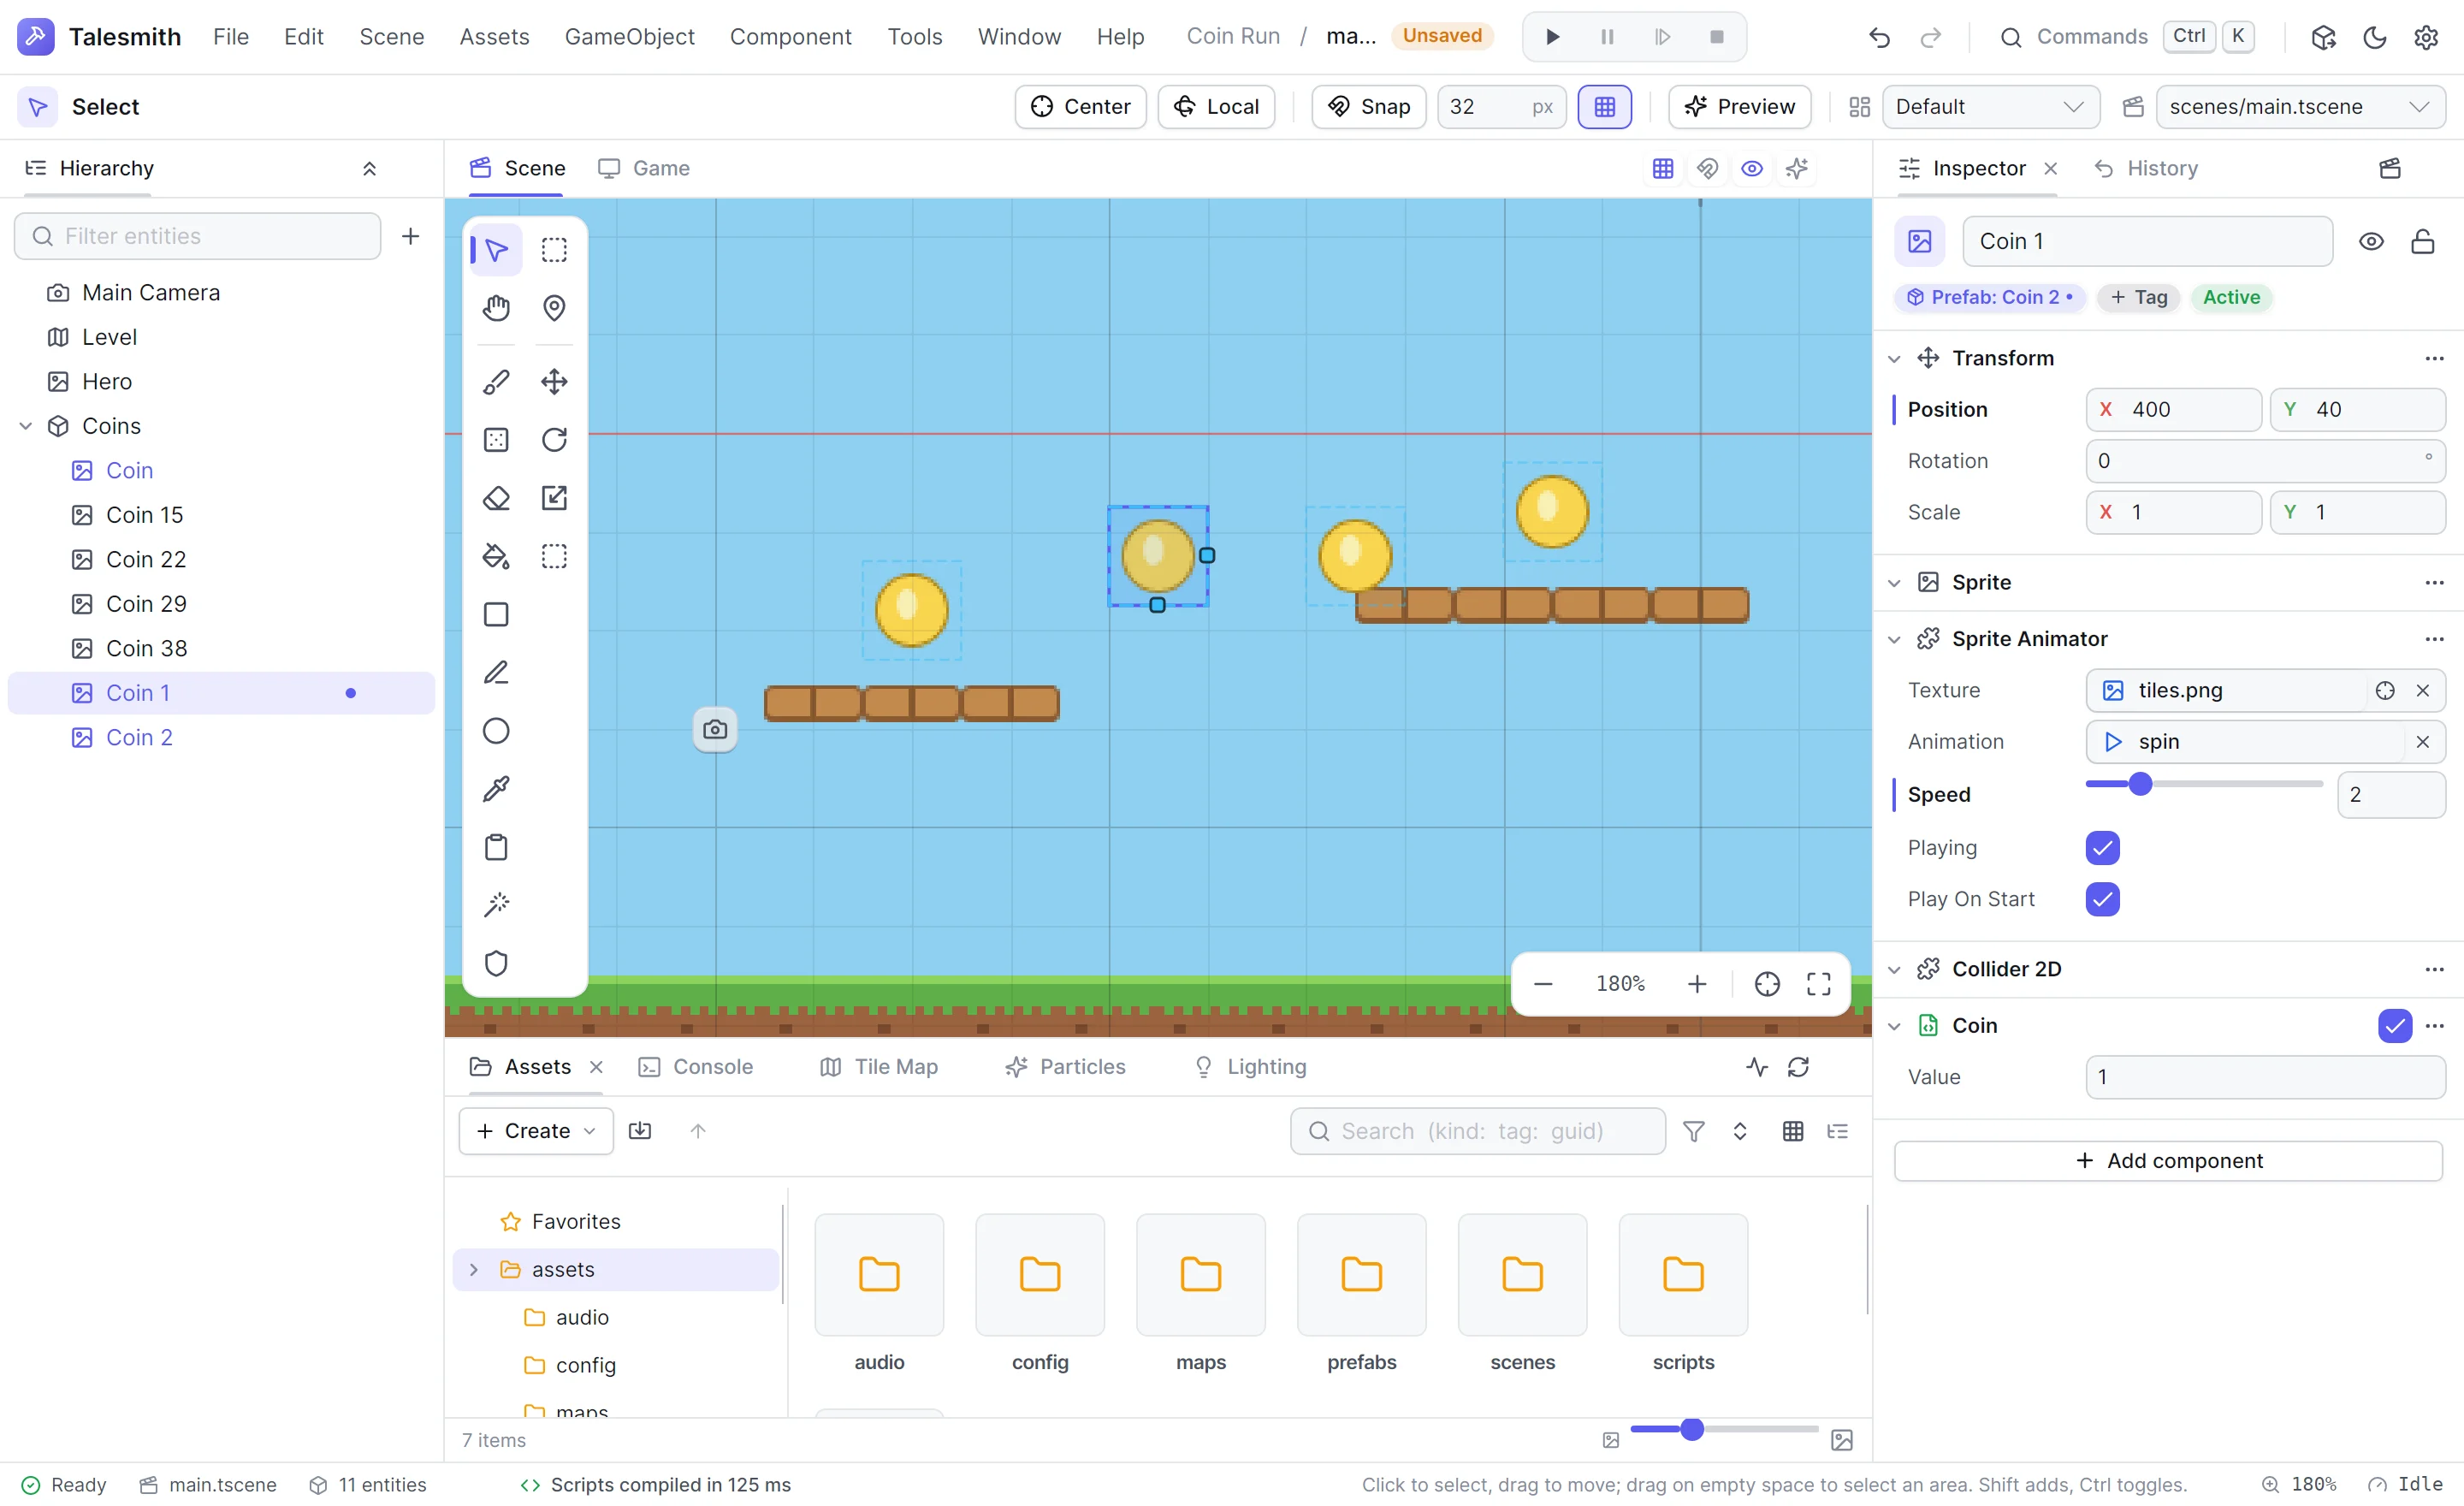Expand the Sprite component
The image size is (2464, 1506).
click(1893, 582)
